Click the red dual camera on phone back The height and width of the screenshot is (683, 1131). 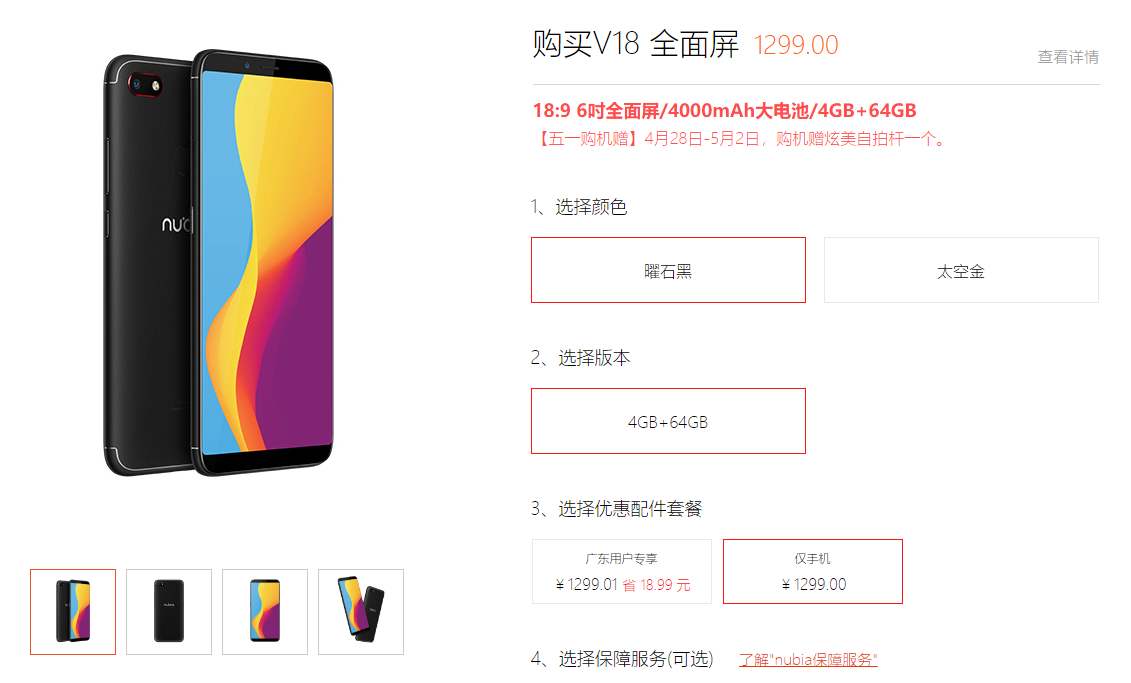145,85
